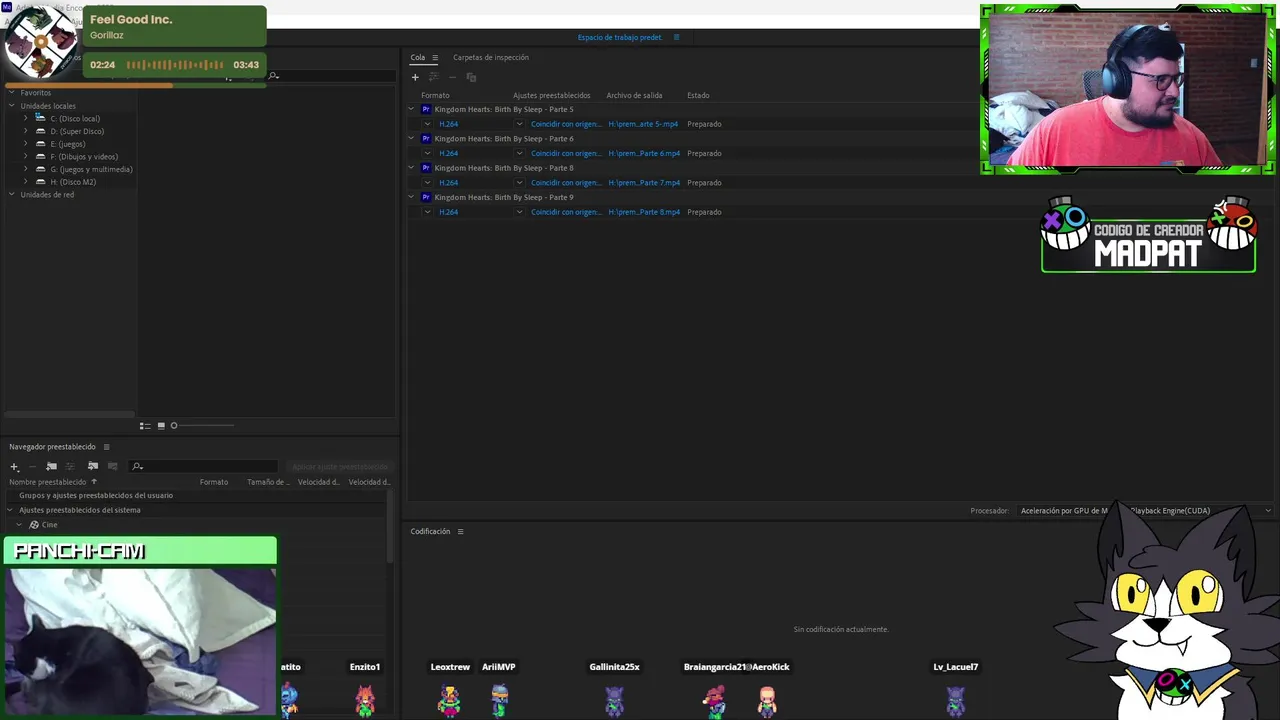Click the Premiere icon of Parte 9

click(x=426, y=197)
